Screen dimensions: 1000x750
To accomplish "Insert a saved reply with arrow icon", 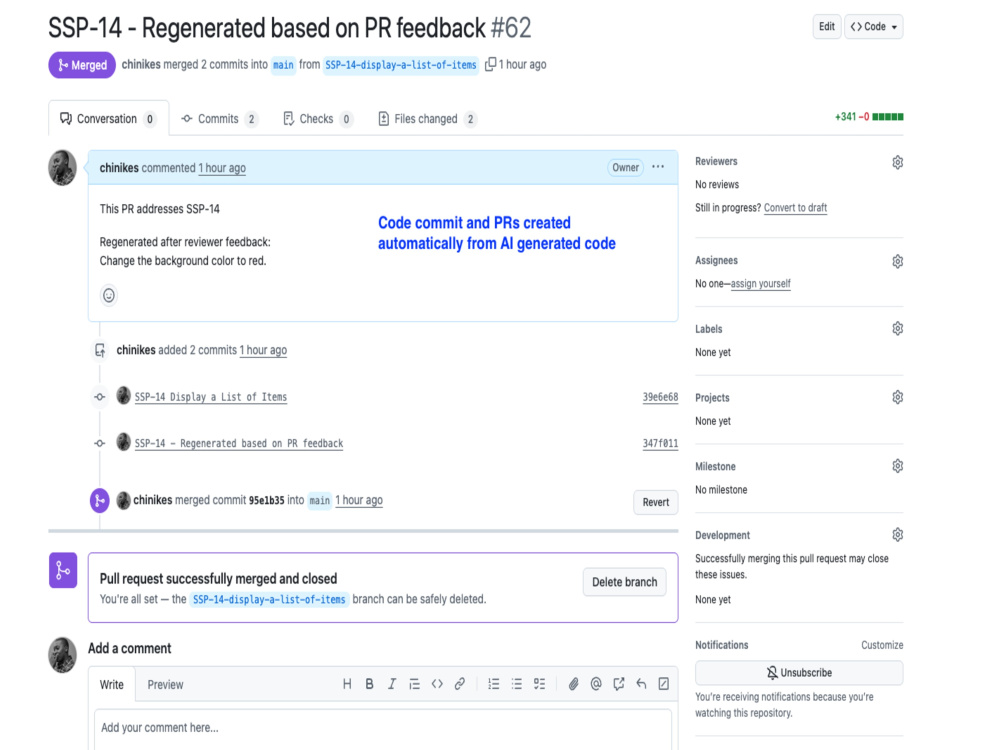I will (x=641, y=684).
